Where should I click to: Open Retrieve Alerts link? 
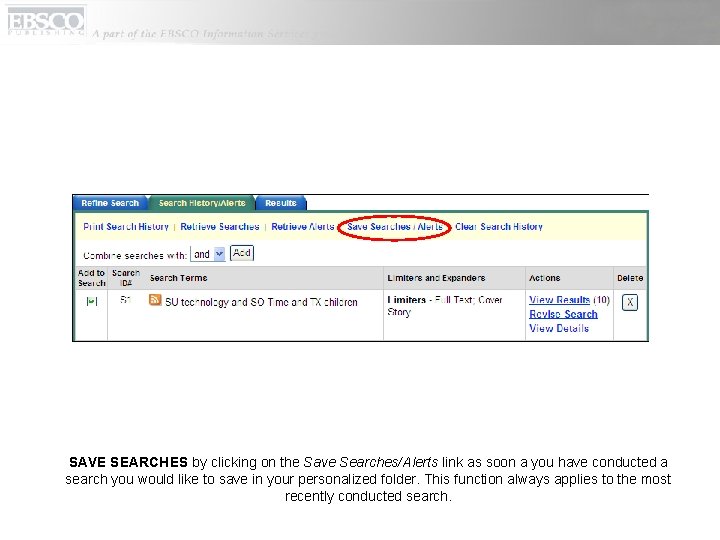click(x=303, y=226)
